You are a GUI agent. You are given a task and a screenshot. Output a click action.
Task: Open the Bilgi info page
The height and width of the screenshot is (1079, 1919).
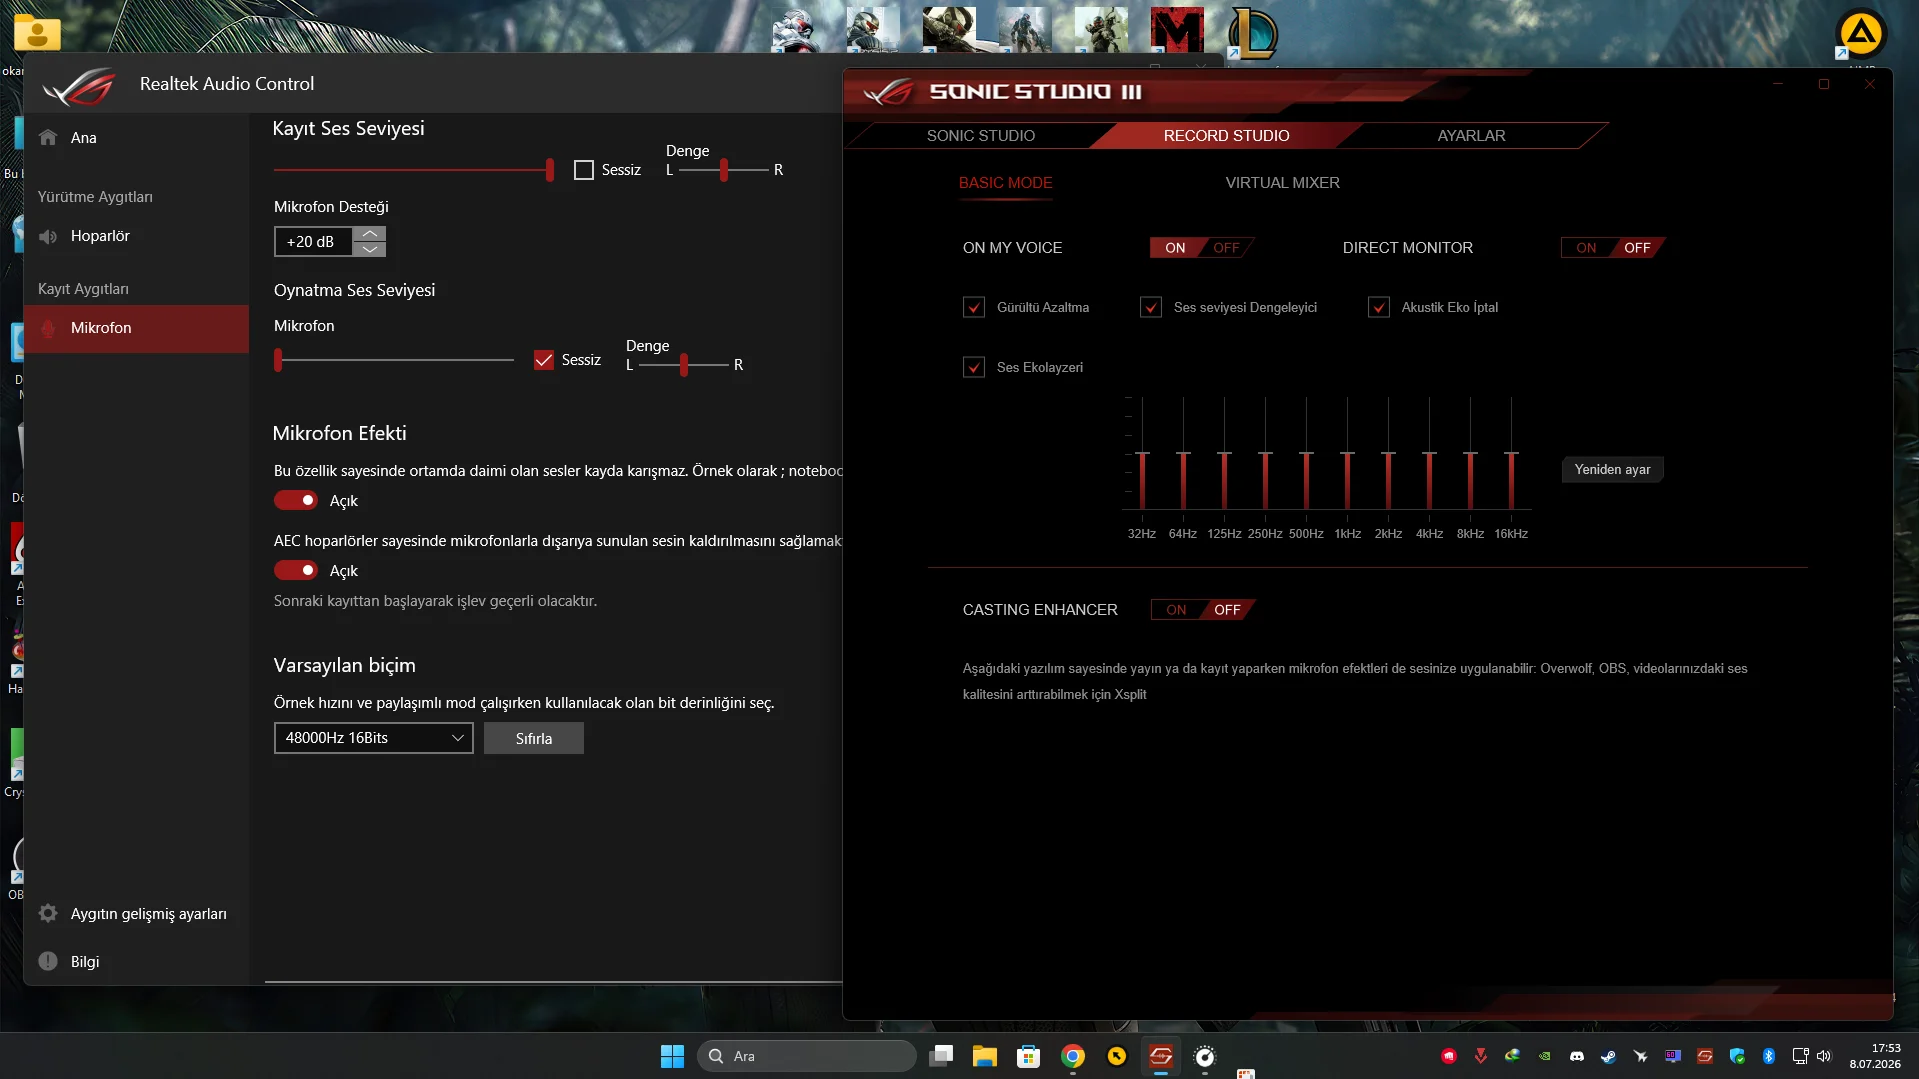(136, 962)
